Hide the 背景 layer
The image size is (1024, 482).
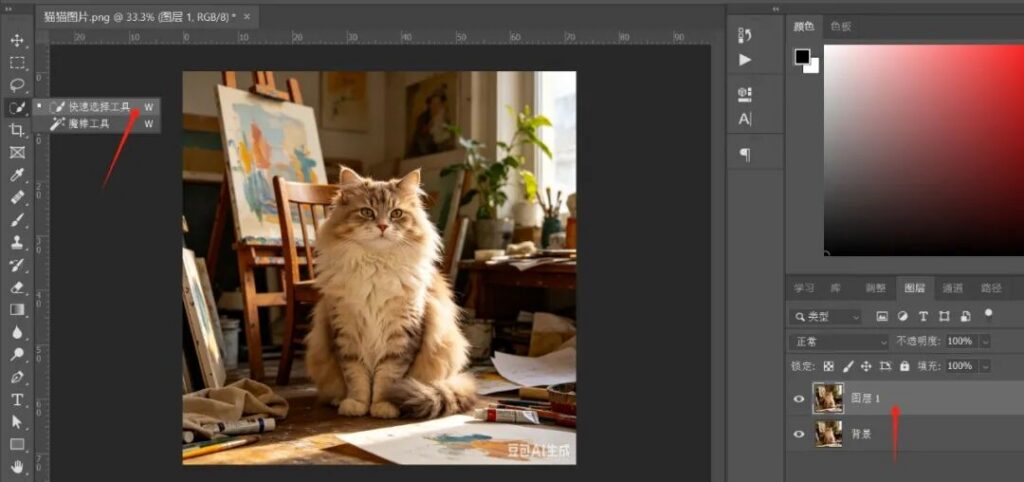tap(798, 434)
